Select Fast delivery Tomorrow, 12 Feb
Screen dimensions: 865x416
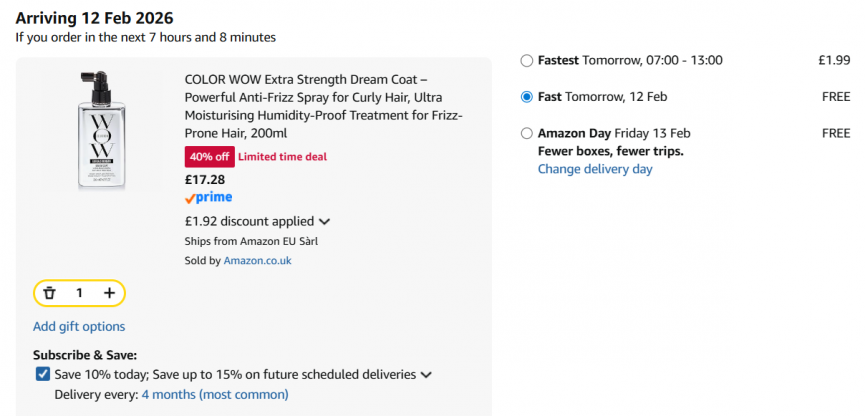527,97
